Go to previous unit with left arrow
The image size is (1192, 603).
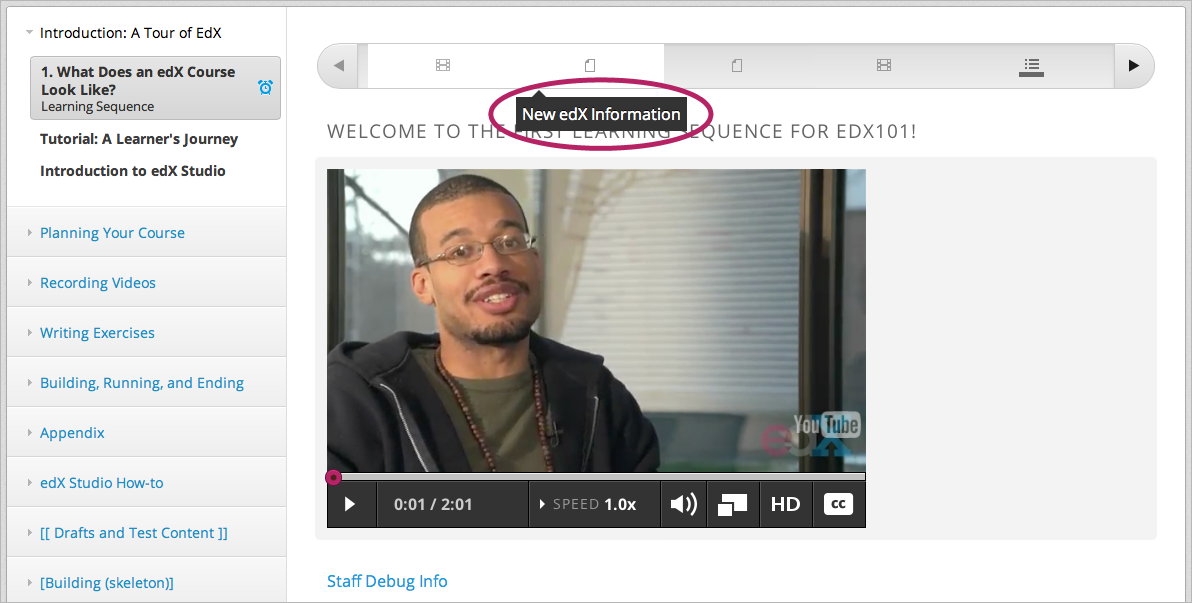(x=339, y=66)
